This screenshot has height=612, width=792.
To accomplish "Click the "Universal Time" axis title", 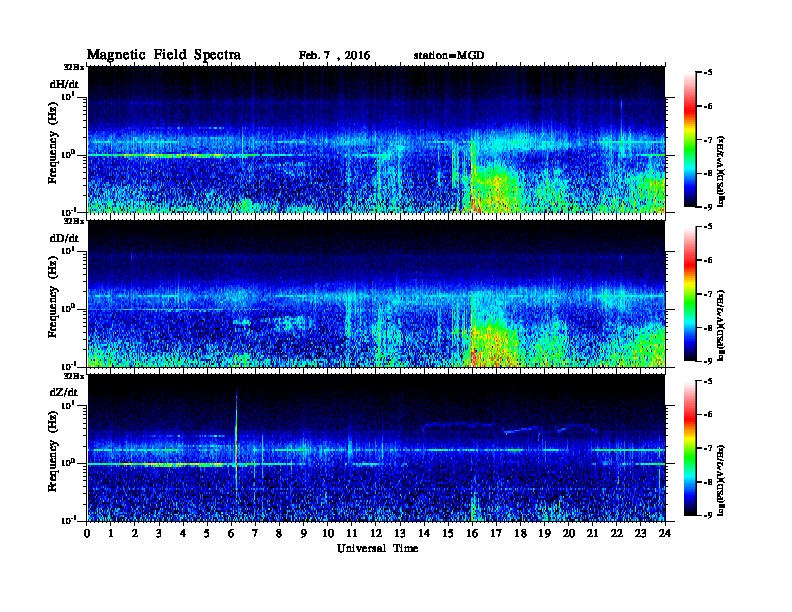I will (377, 548).
